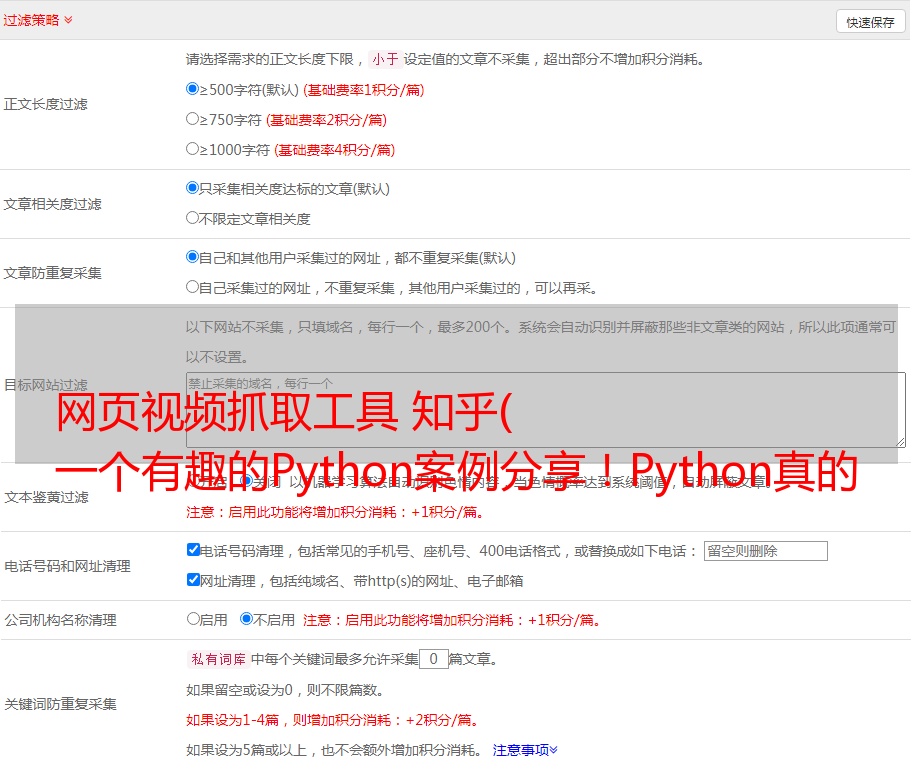Image resolution: width=912 pixels, height=768 pixels.
Task: Click the 私有词库 tag
Action: [x=219, y=659]
